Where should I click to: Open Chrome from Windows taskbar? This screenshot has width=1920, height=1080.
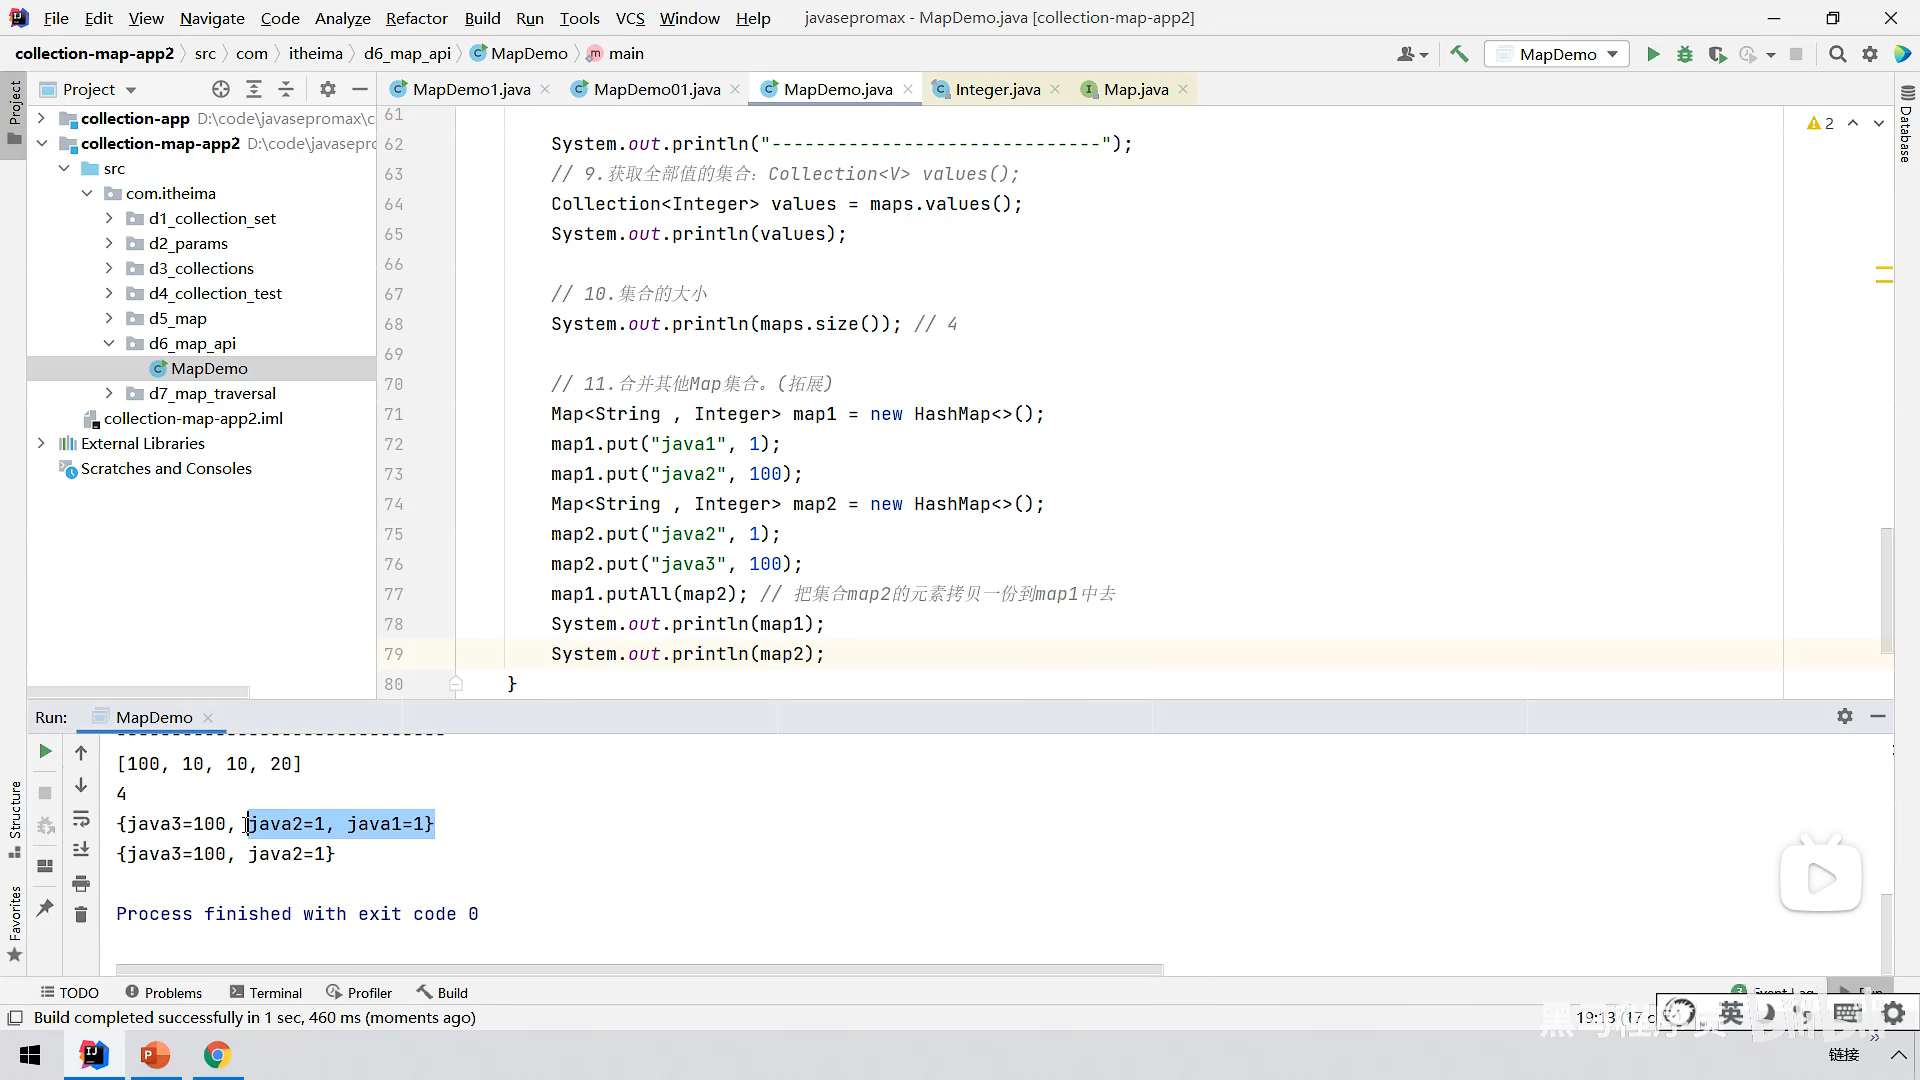click(x=217, y=1055)
